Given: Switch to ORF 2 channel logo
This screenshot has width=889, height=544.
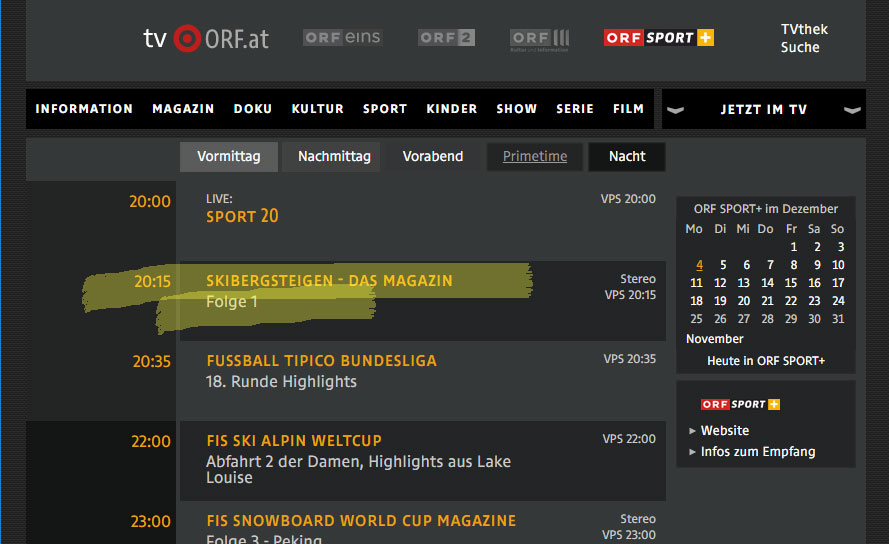Looking at the screenshot, I should tap(446, 37).
